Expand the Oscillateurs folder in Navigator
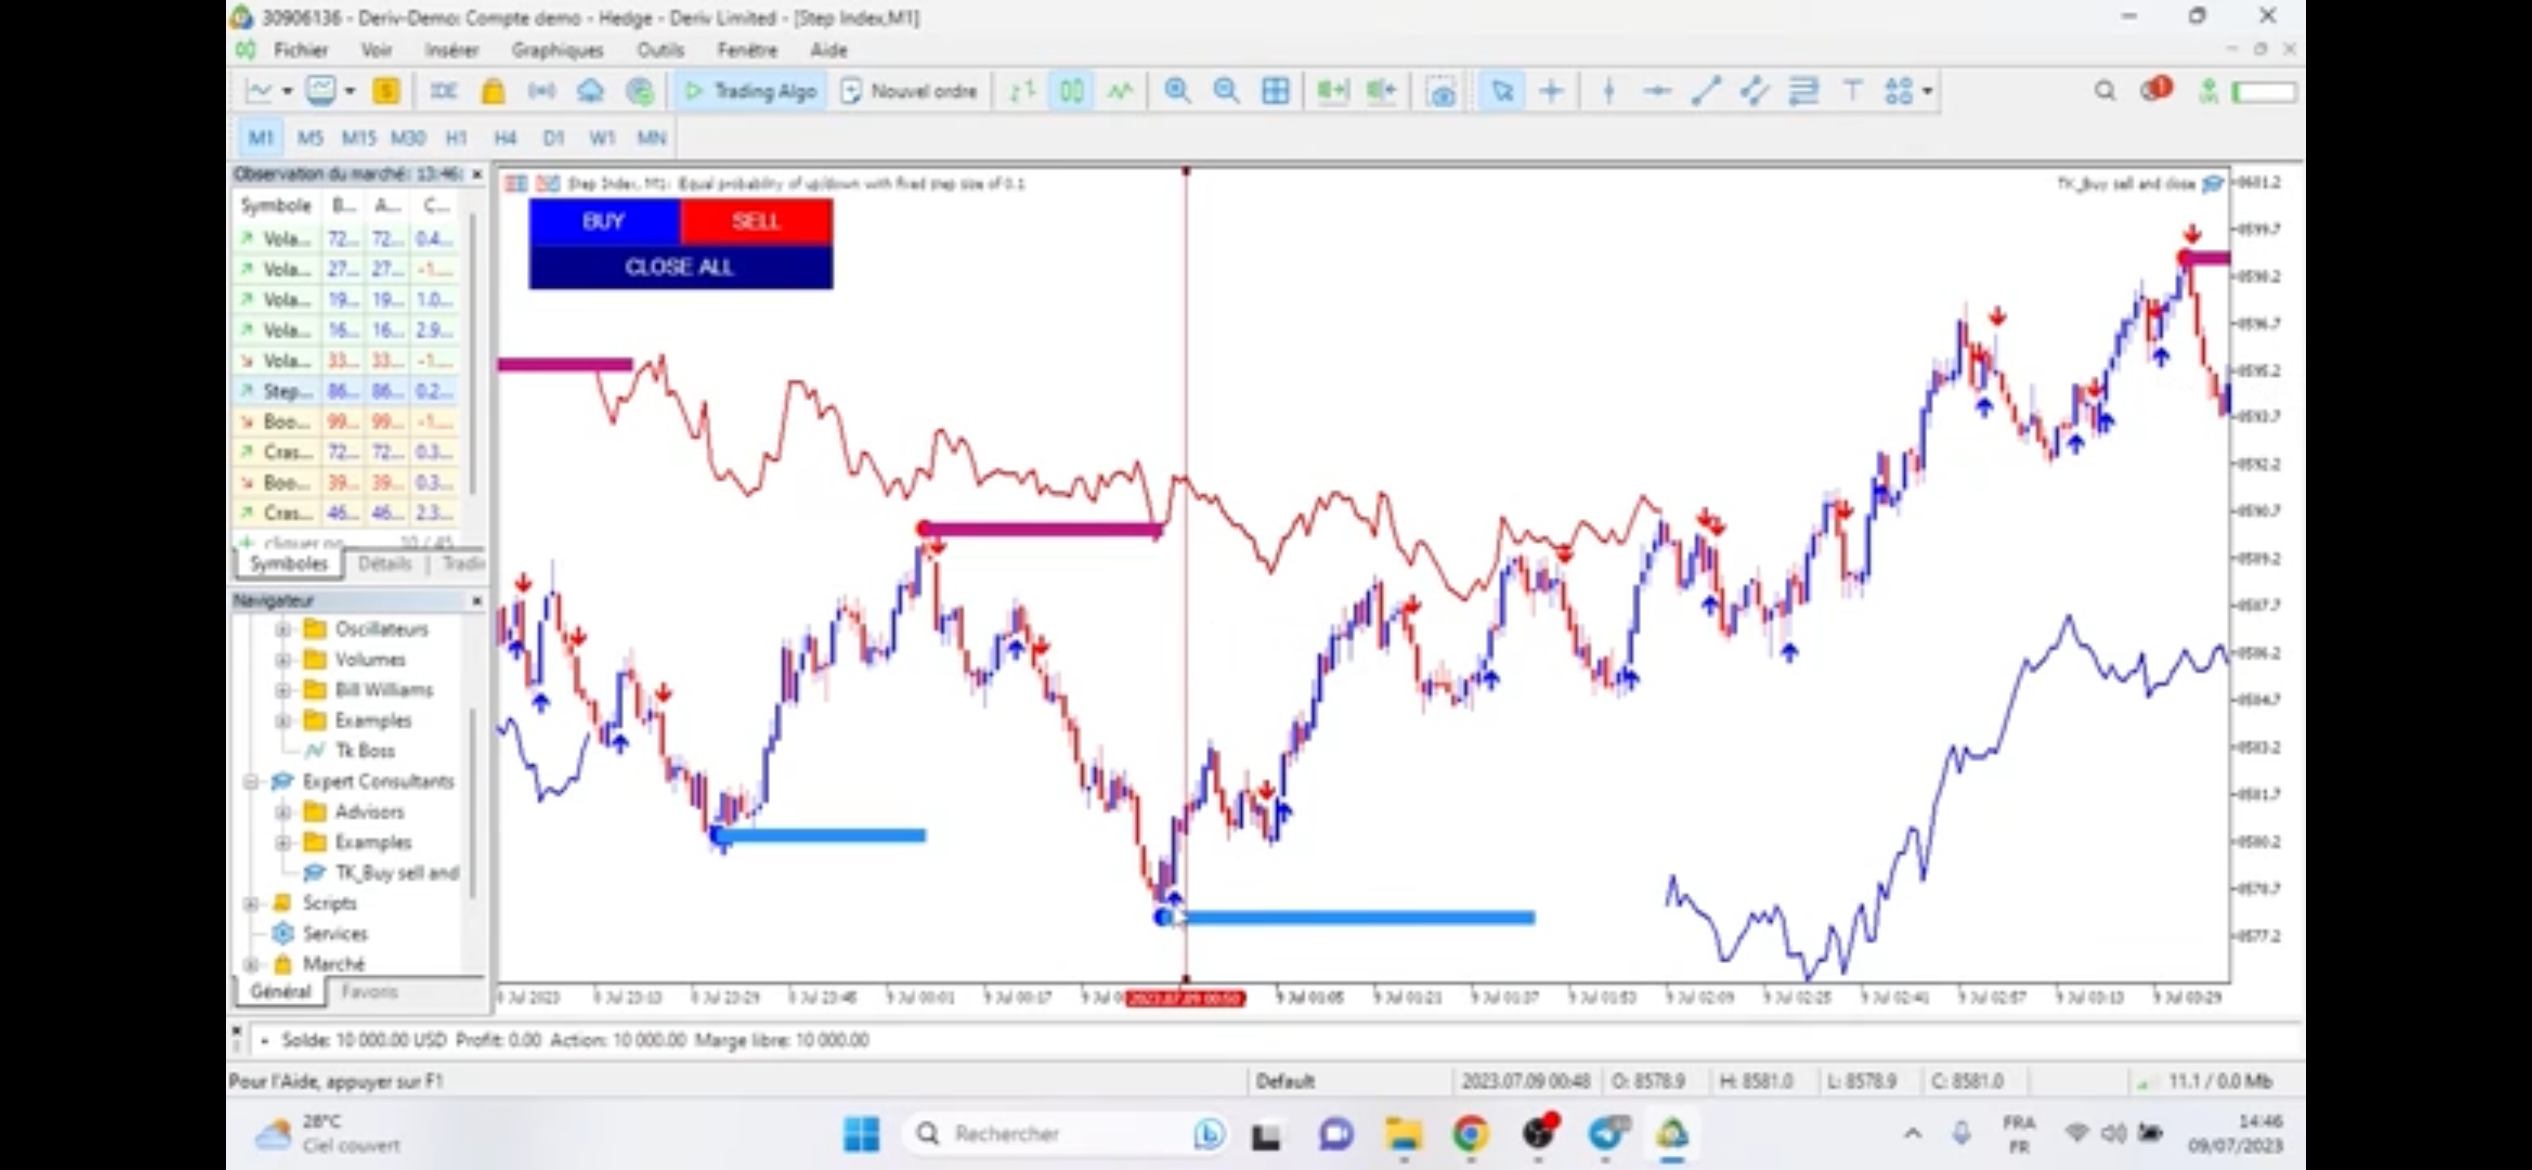The height and width of the screenshot is (1170, 2532). 283,629
